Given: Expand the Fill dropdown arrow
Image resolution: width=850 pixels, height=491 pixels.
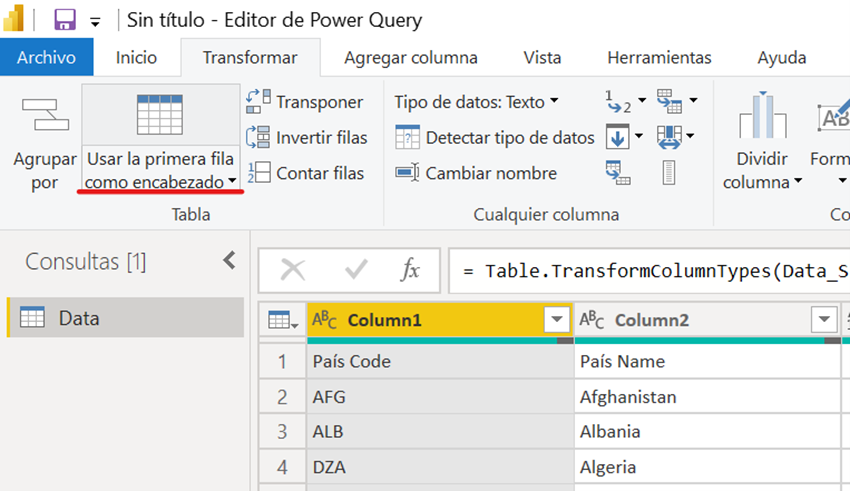Looking at the screenshot, I should coord(639,136).
